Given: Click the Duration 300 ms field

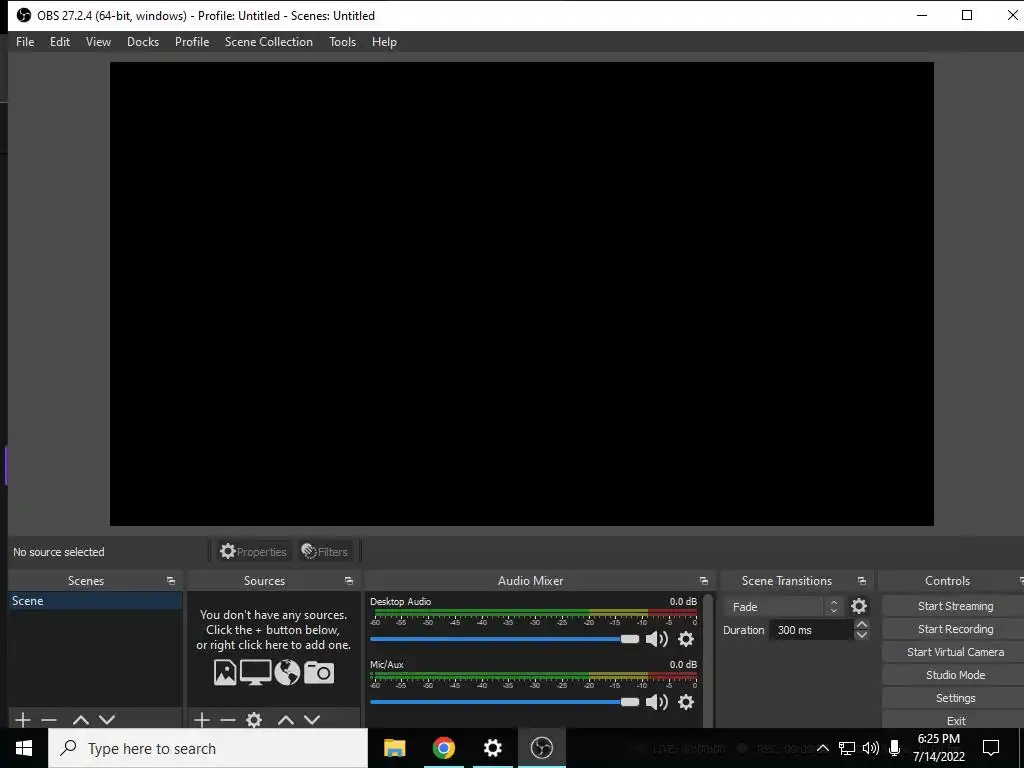Looking at the screenshot, I should click(811, 630).
